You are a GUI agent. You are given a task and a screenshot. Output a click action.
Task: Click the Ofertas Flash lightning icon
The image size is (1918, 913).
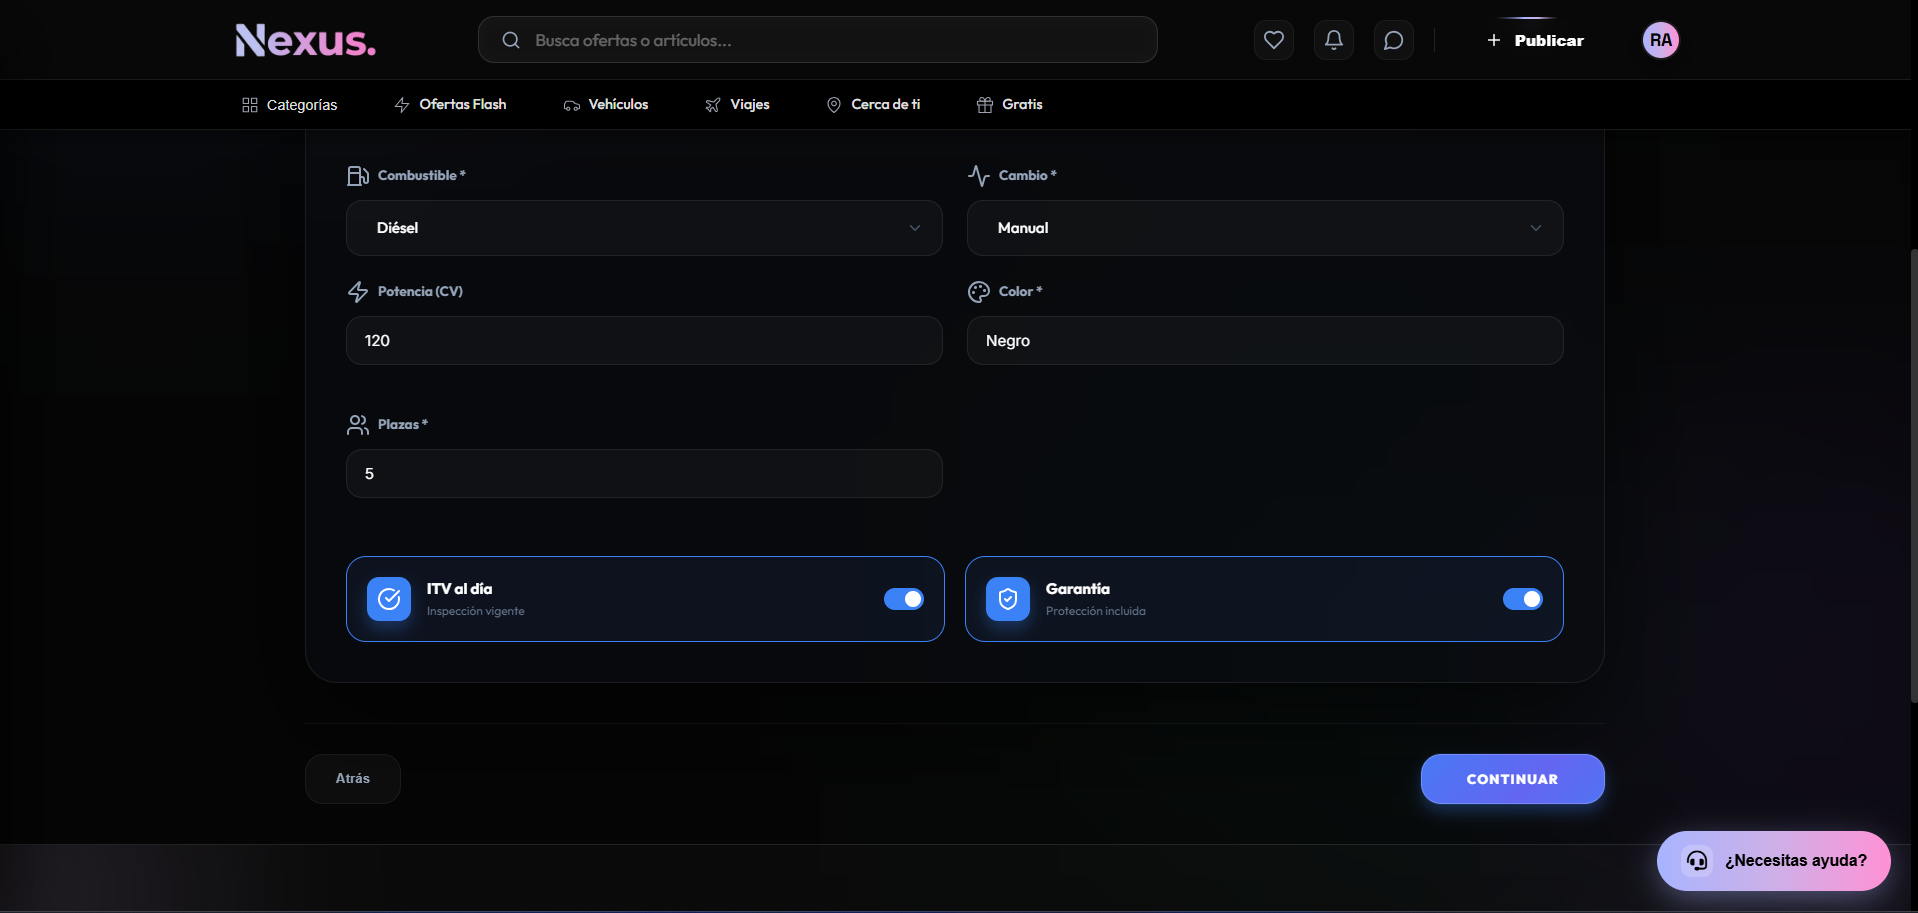click(402, 105)
